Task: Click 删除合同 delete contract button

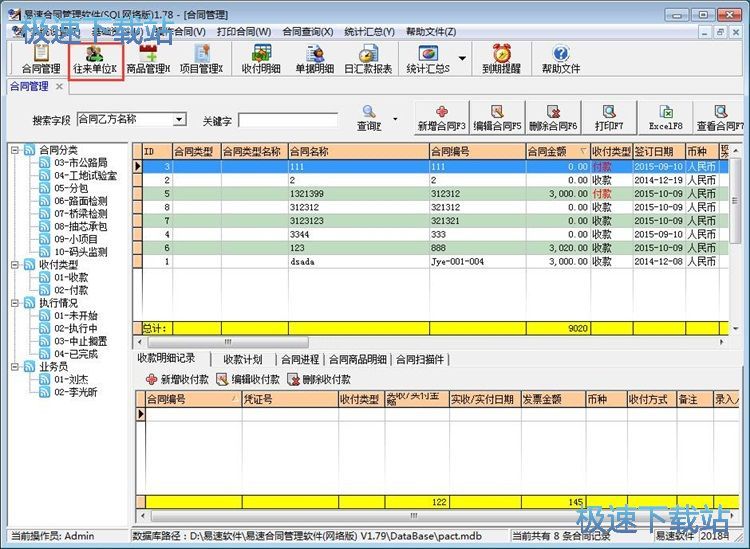Action: (x=553, y=119)
